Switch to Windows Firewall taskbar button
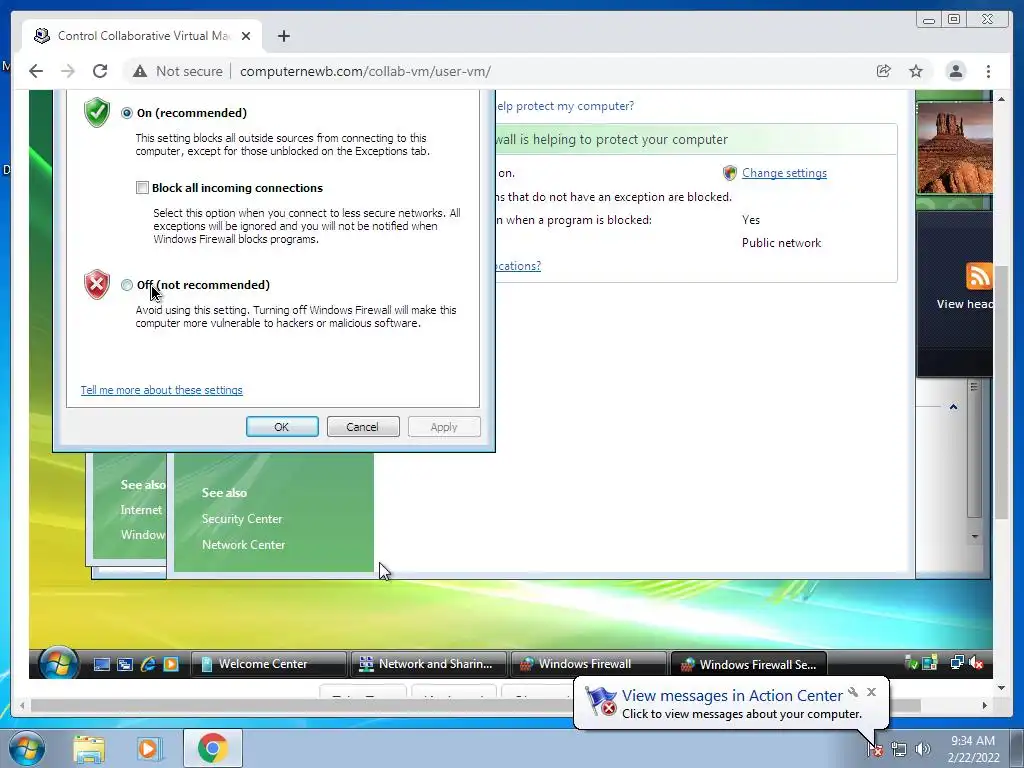 click(x=588, y=664)
